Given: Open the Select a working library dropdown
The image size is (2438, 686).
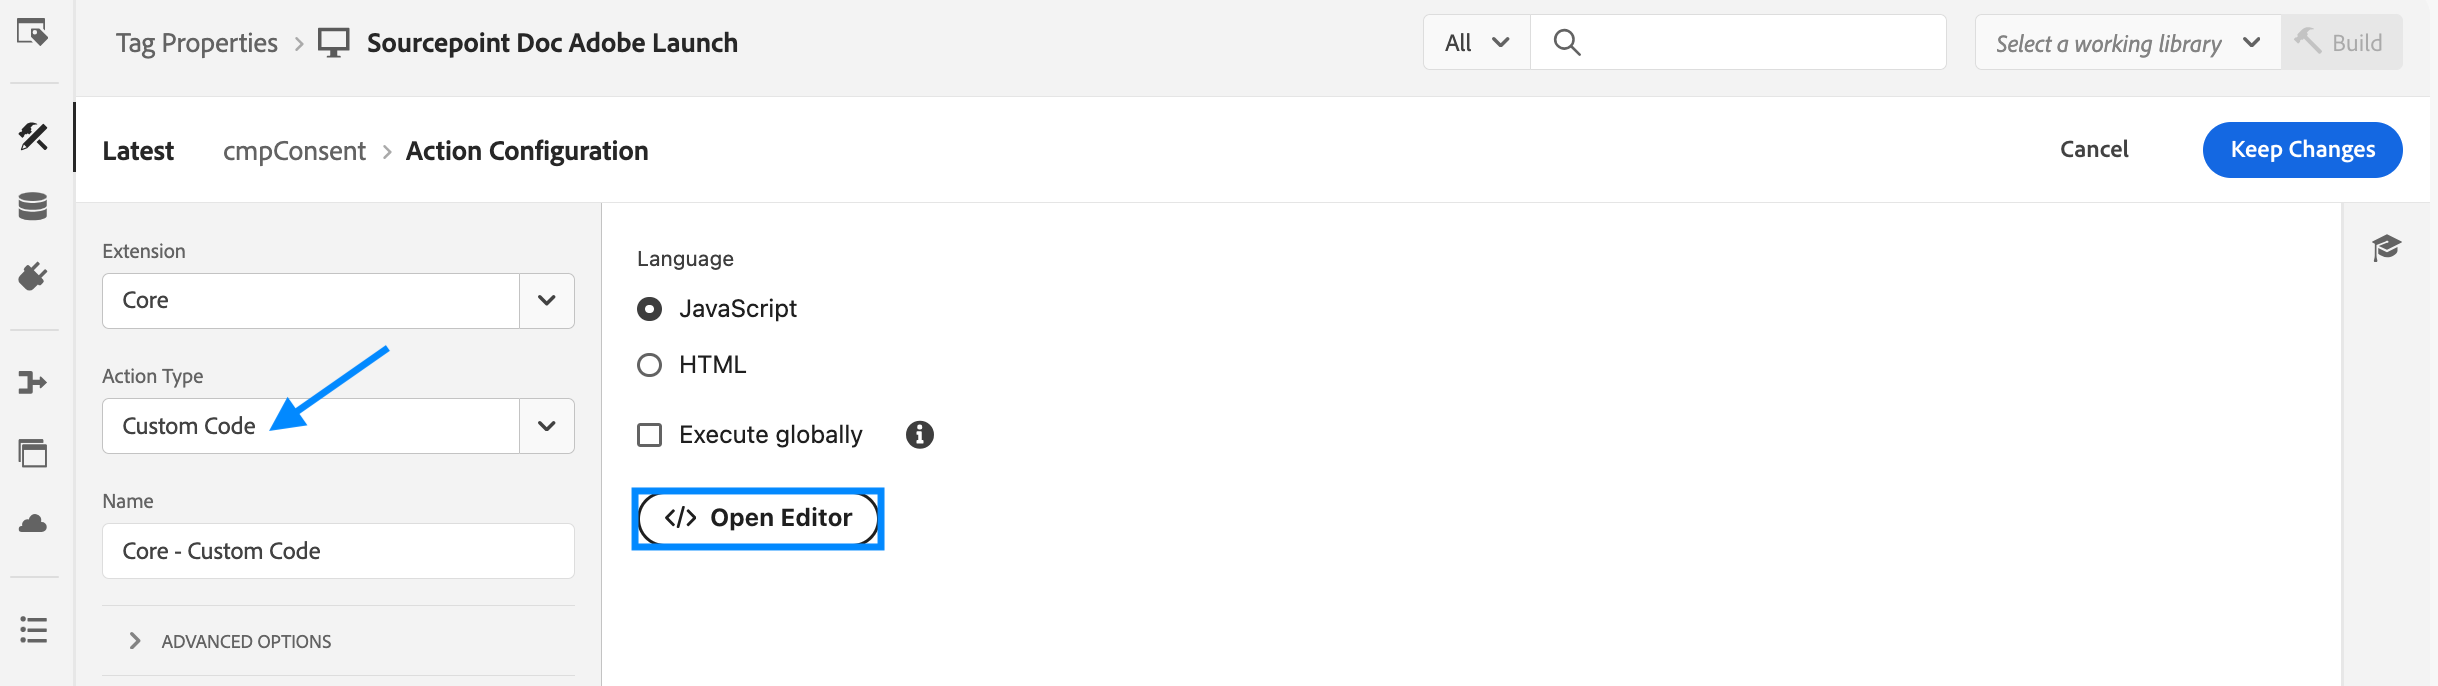Looking at the screenshot, I should coord(2128,43).
